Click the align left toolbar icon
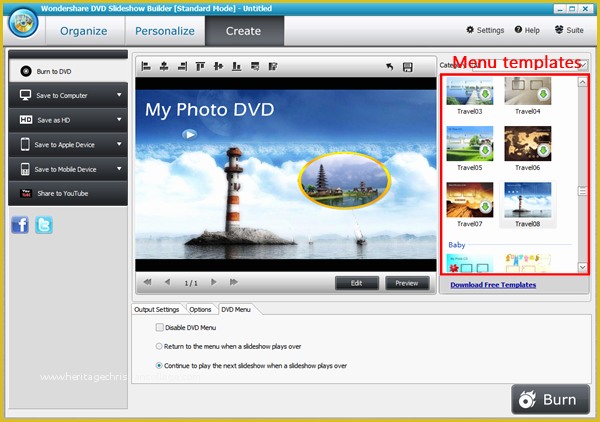The width and height of the screenshot is (600, 422). coord(146,67)
